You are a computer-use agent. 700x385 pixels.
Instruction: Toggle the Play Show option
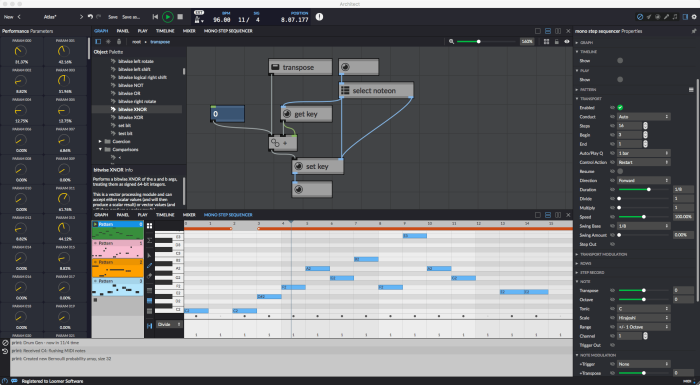point(620,80)
